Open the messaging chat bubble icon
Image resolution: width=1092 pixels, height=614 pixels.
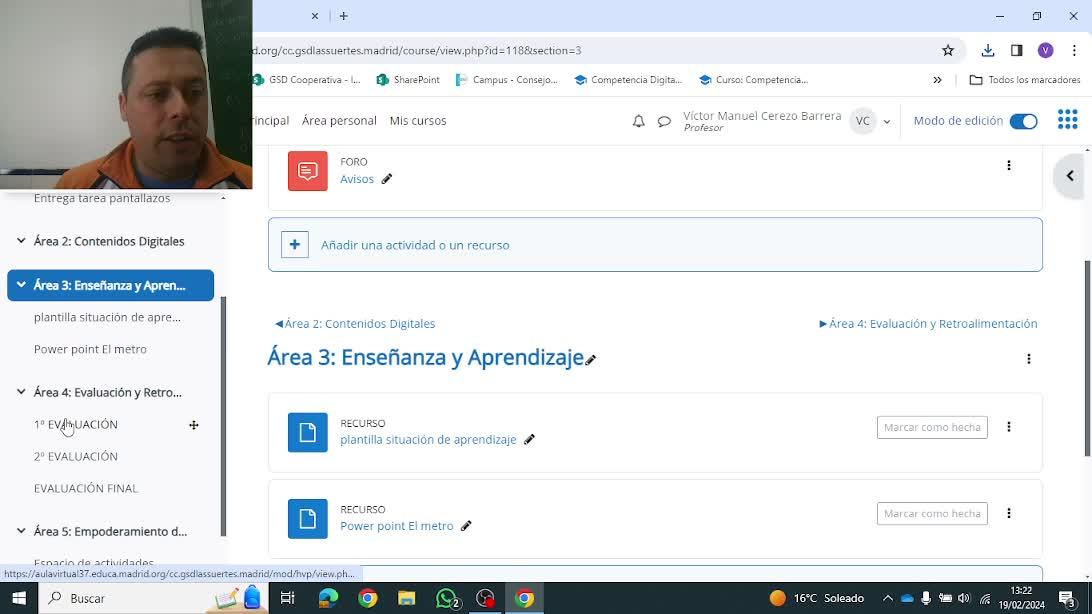664,121
